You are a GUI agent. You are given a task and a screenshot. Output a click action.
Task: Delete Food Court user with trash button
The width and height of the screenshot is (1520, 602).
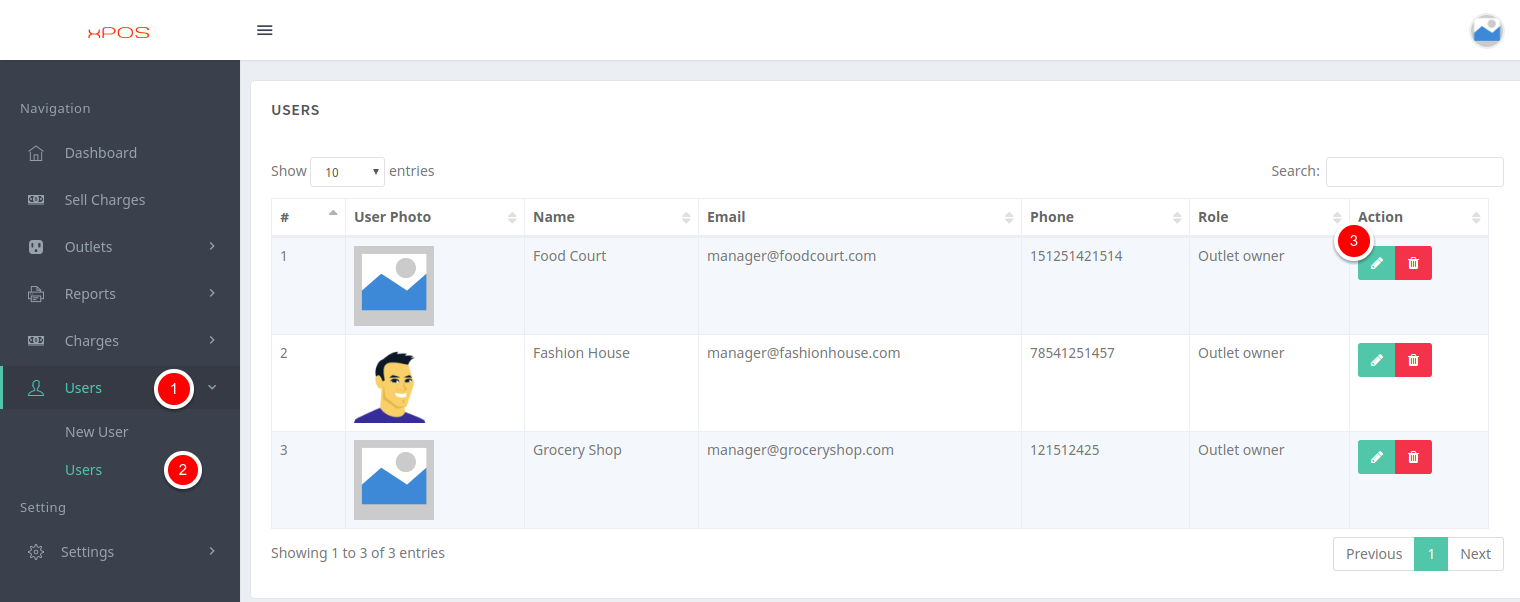[x=1413, y=263]
